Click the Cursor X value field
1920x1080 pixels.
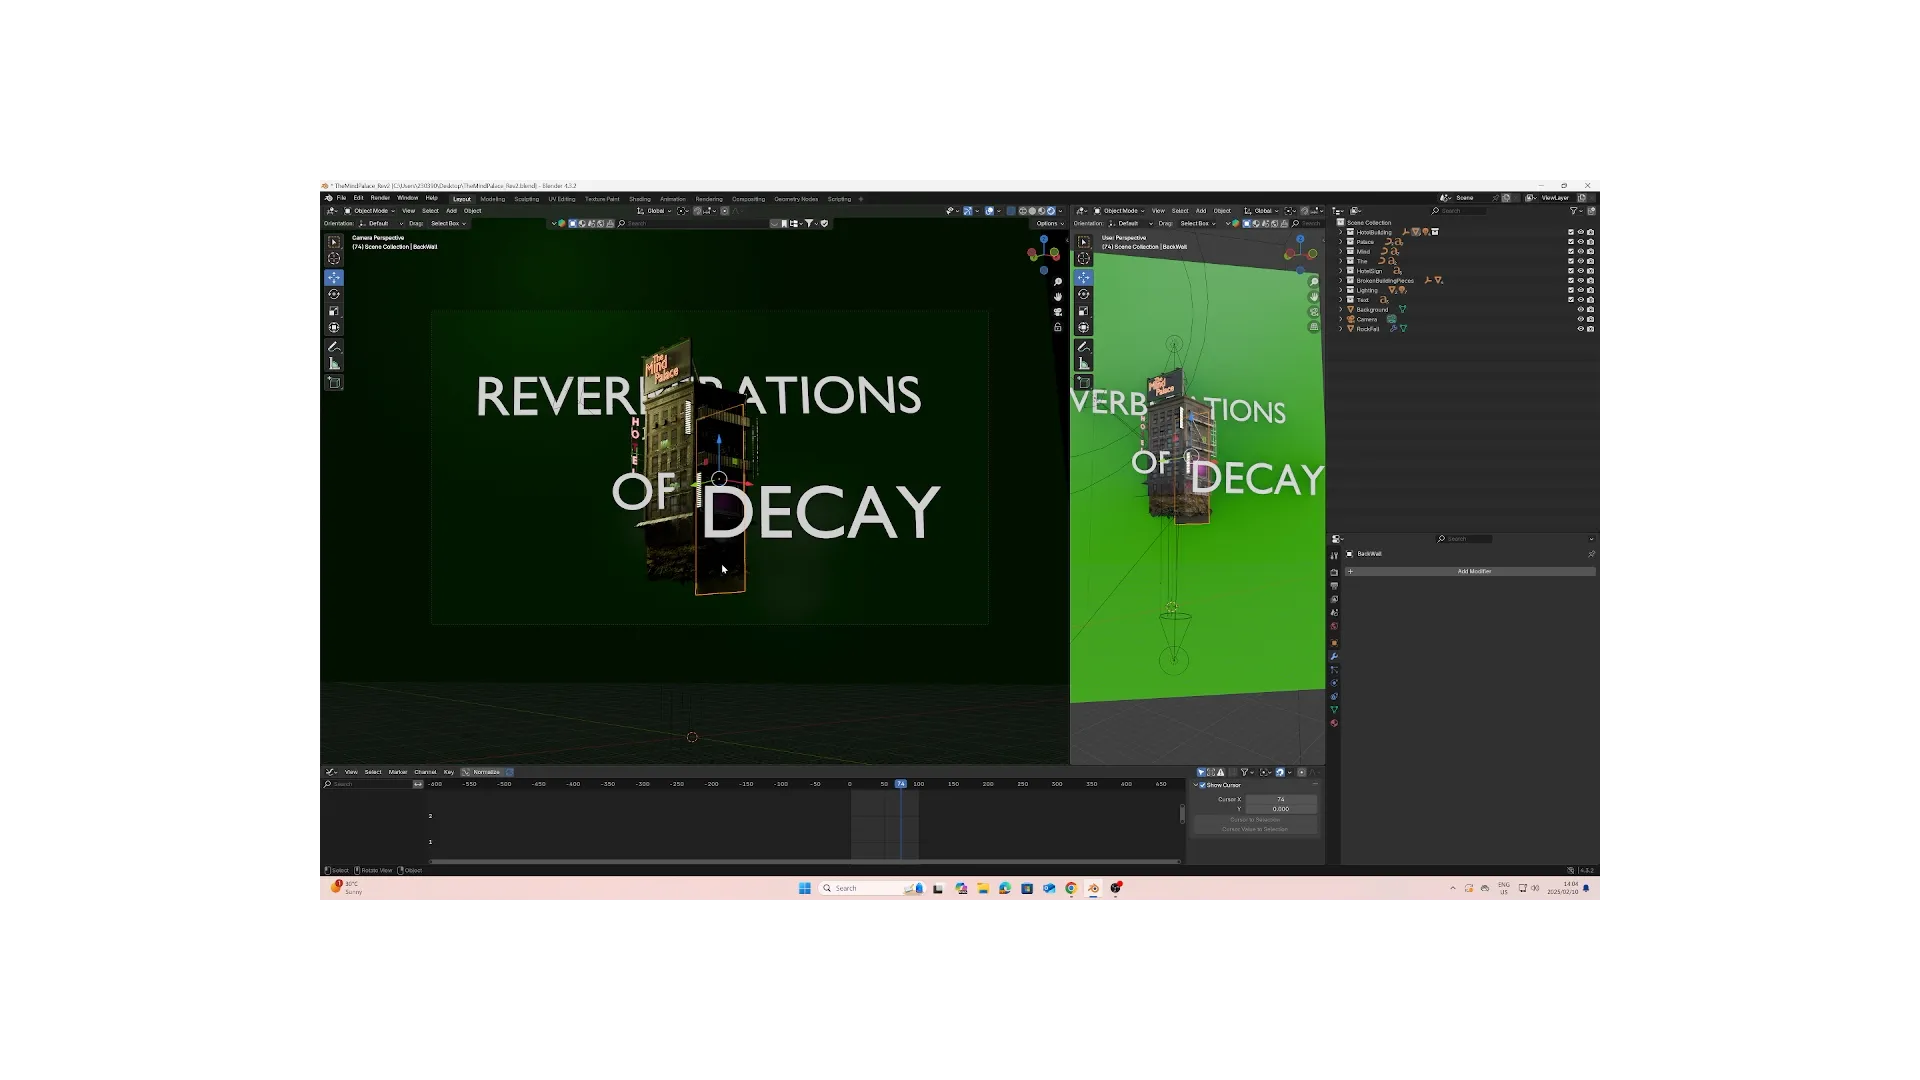pos(1280,799)
